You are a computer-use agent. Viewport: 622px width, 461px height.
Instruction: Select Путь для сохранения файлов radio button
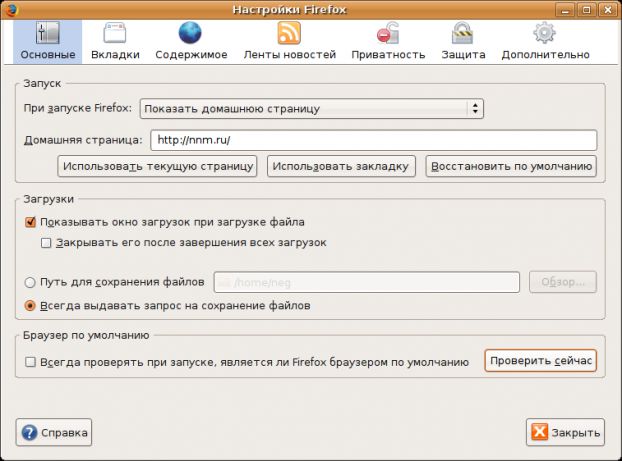30,283
